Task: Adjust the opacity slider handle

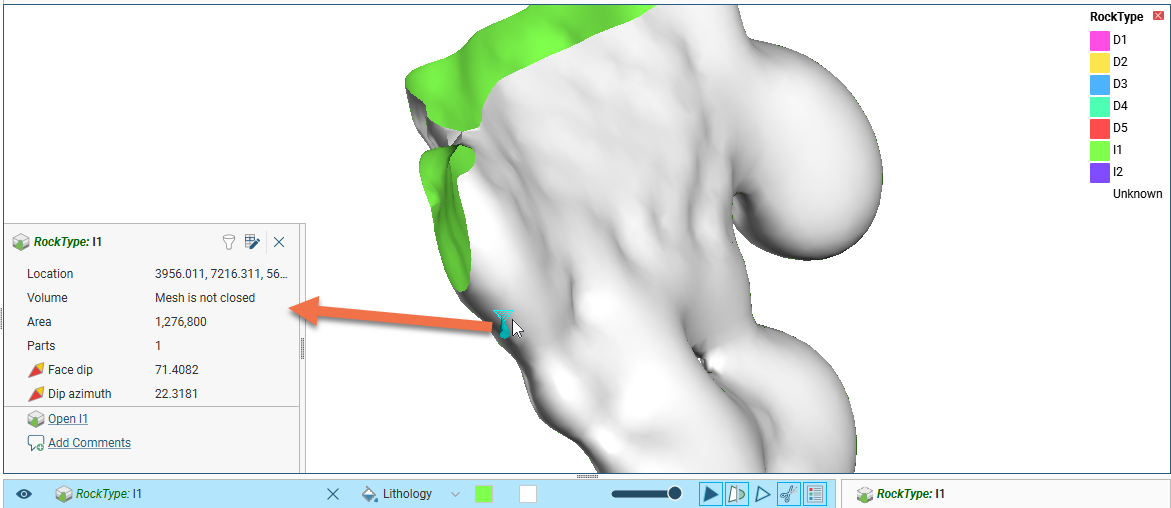Action: (675, 493)
